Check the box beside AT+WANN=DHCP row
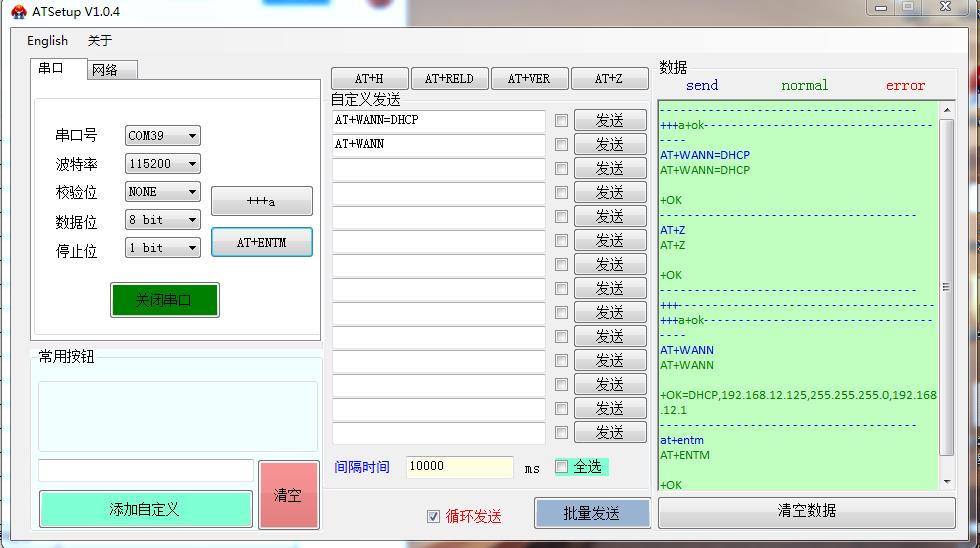Image resolution: width=980 pixels, height=548 pixels. coord(561,120)
